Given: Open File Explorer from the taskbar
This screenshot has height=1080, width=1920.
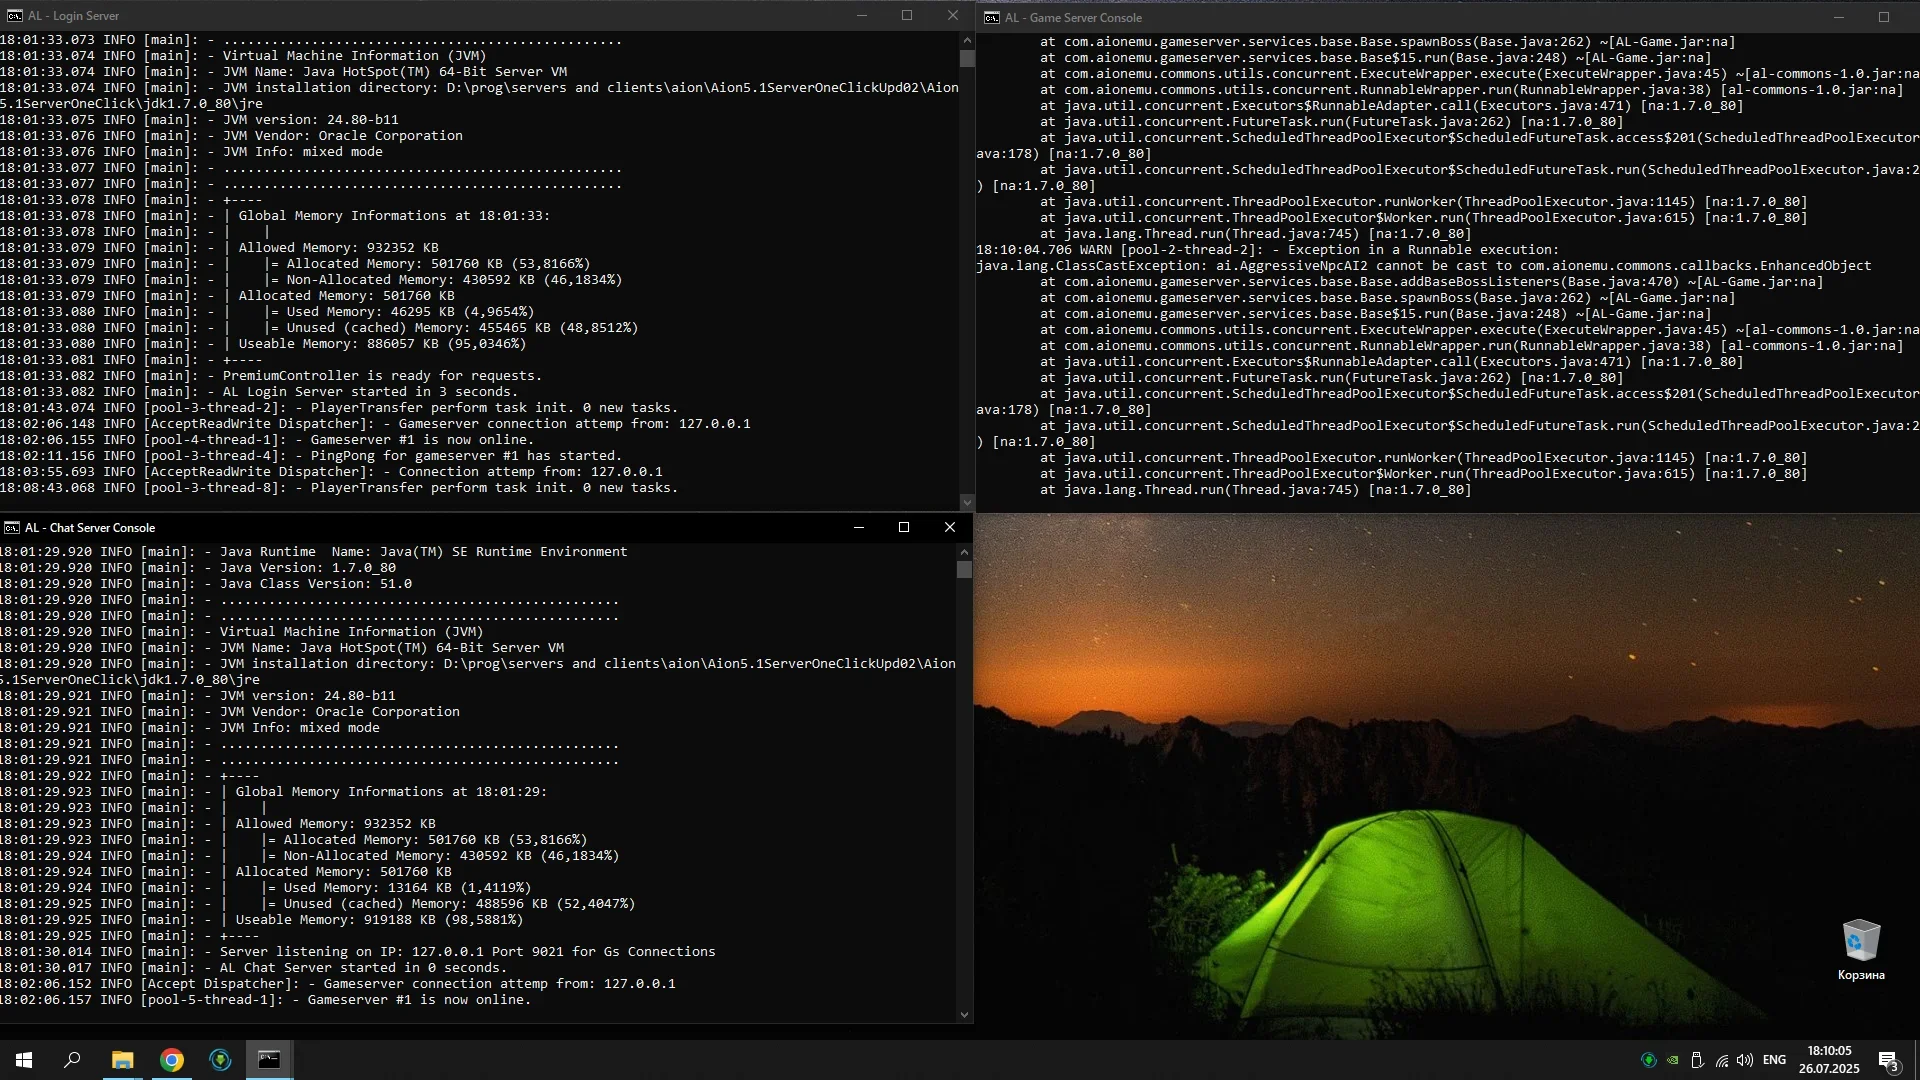Looking at the screenshot, I should click(x=122, y=1060).
